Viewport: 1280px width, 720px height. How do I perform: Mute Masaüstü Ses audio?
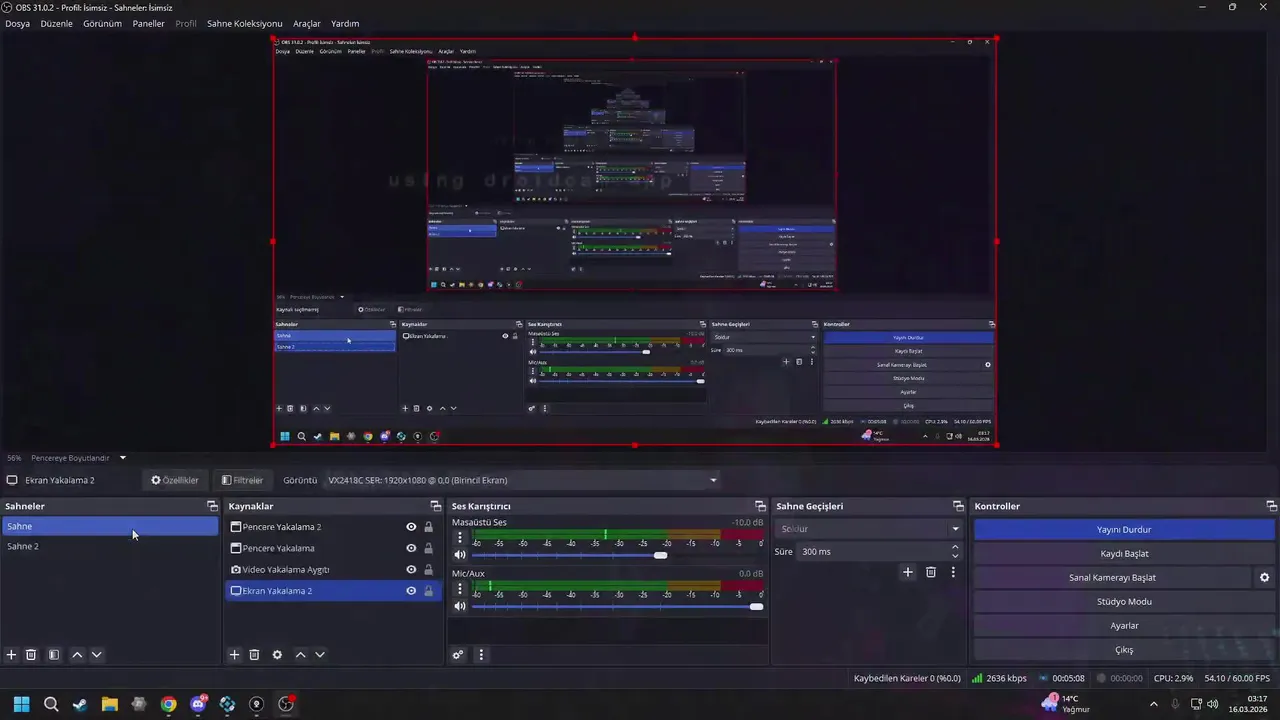point(460,555)
